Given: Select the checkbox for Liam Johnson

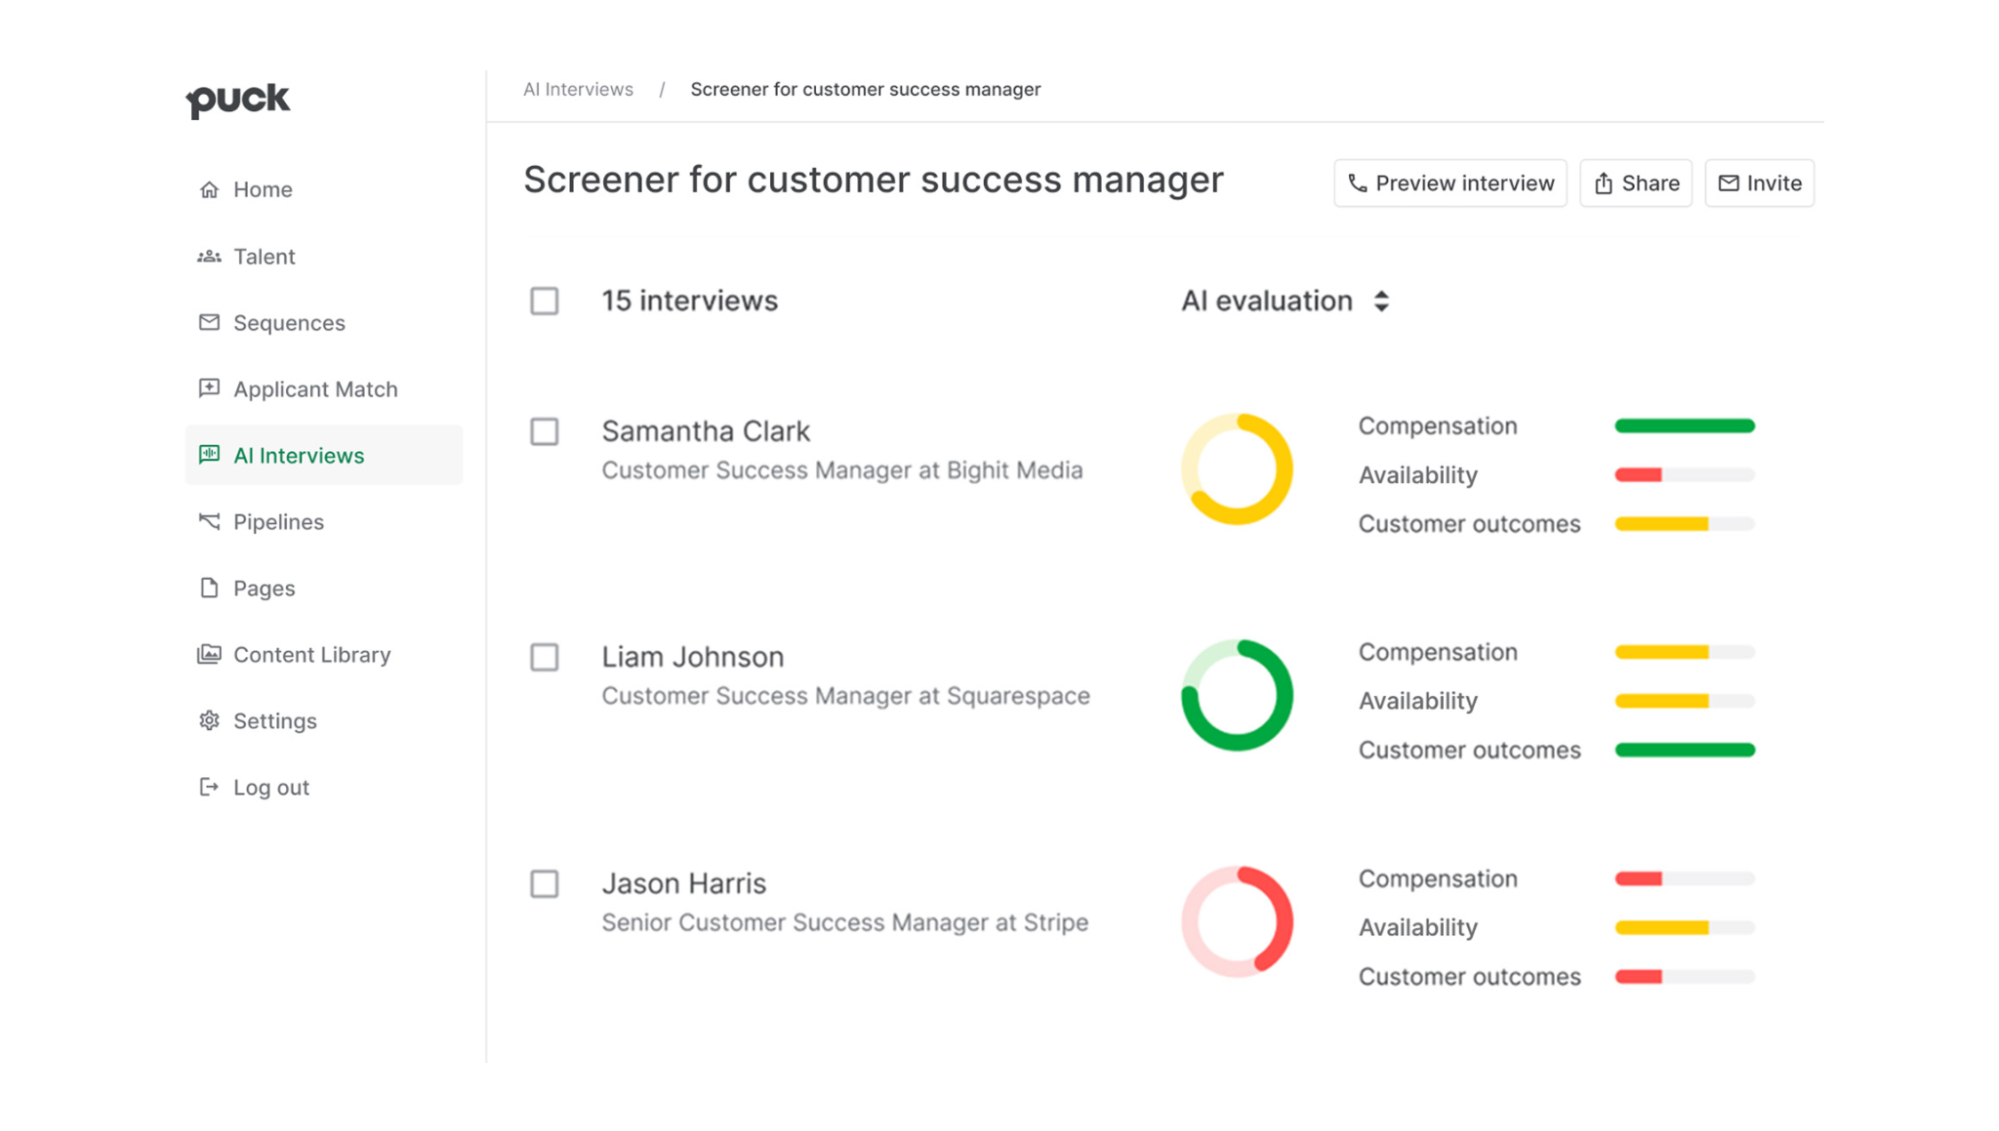Looking at the screenshot, I should point(544,657).
